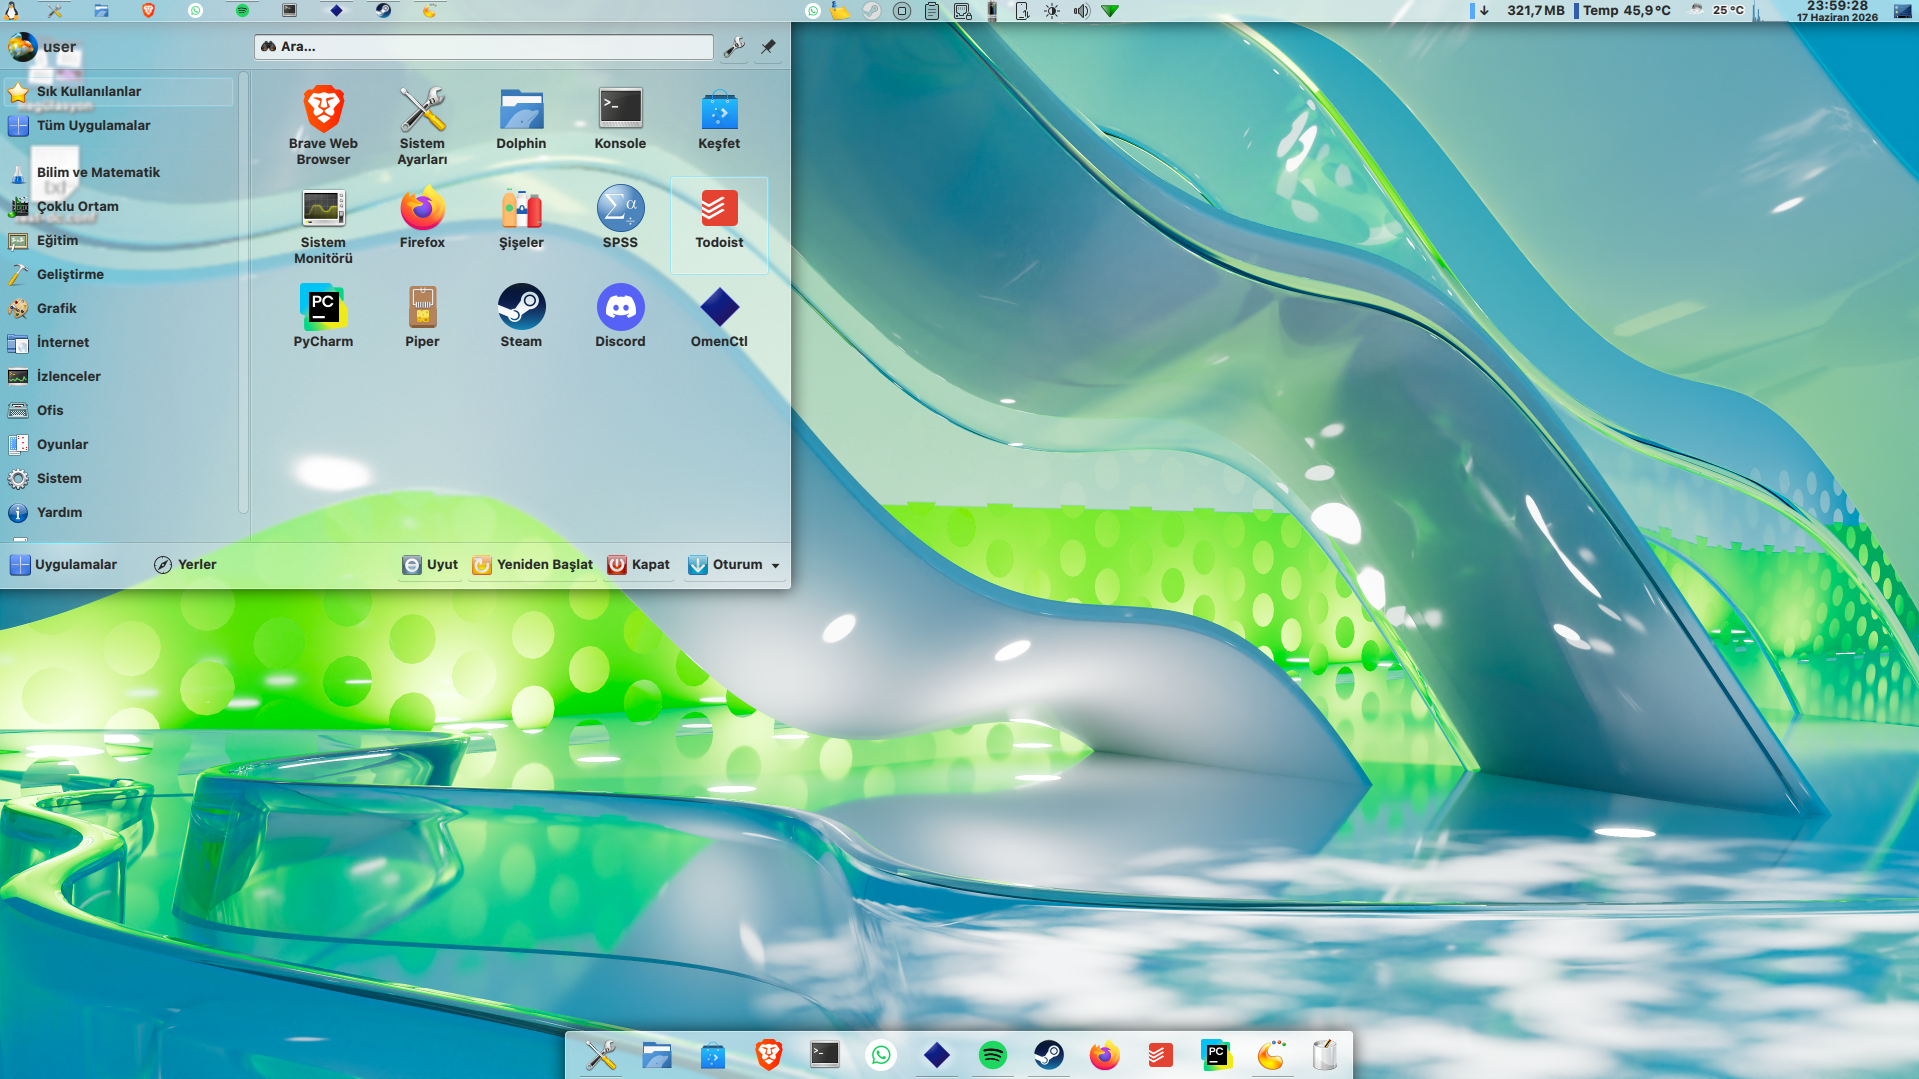This screenshot has height=1079, width=1919.
Task: Open Sistem Ayarları in the launcher grid
Action: click(422, 126)
